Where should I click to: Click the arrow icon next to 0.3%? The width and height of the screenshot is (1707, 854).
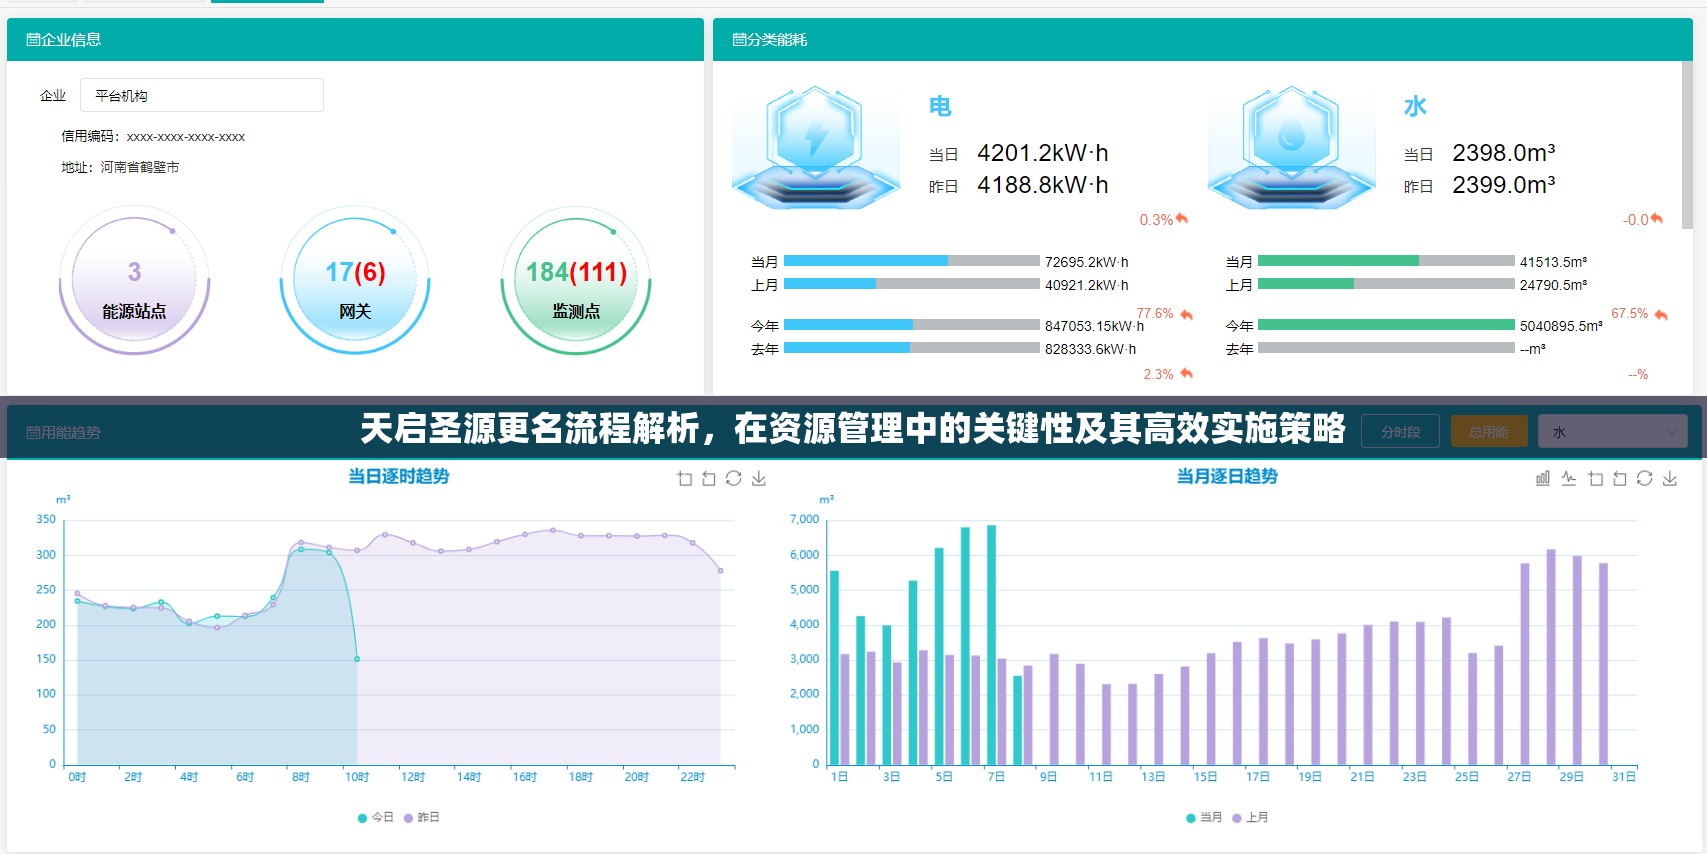(1182, 219)
